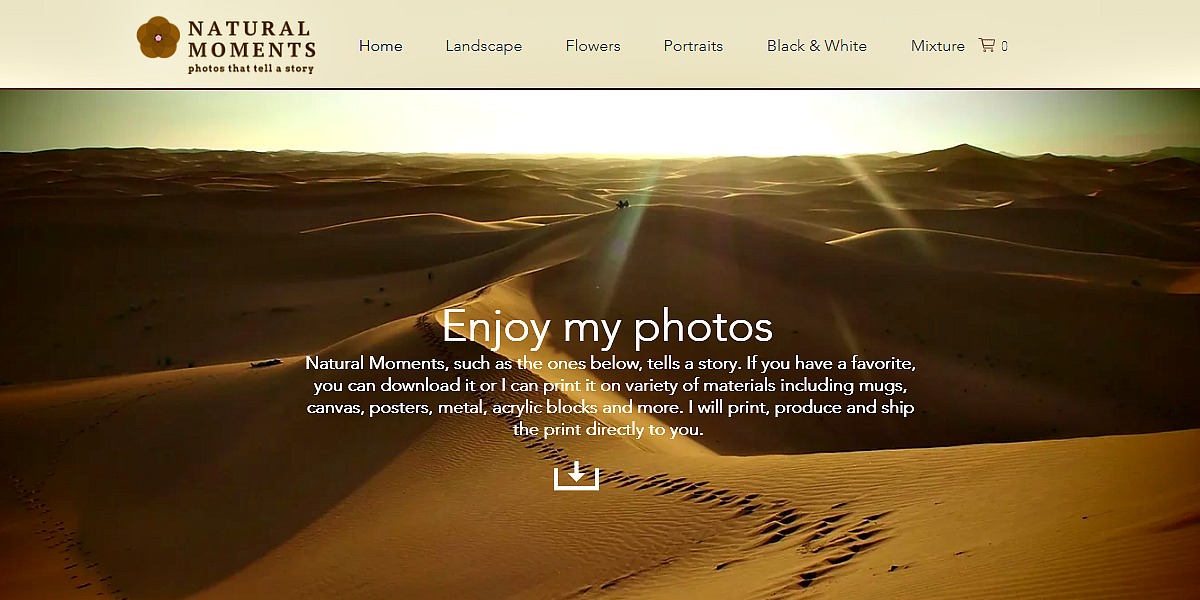
Task: Choose the Mixture menu item
Action: point(938,46)
